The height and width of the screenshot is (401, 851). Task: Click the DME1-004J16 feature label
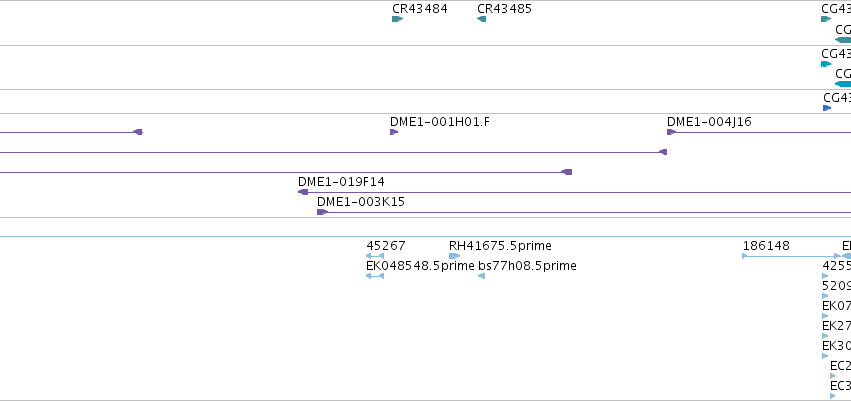709,122
